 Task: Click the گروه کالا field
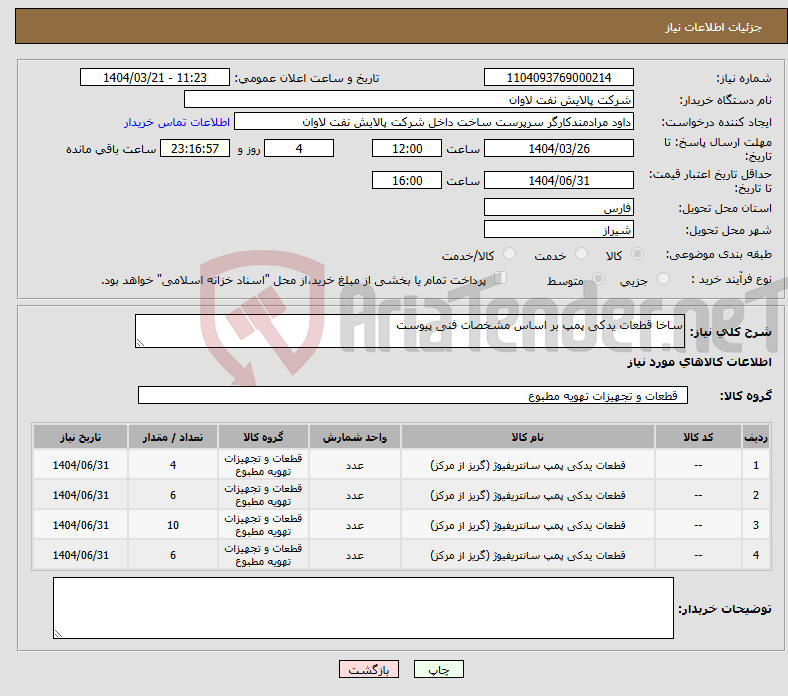click(413, 396)
